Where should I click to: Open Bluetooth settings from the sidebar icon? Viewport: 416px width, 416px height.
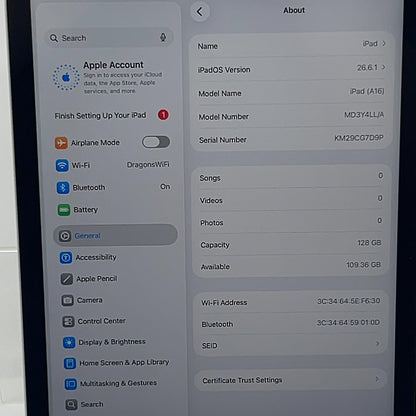click(63, 188)
